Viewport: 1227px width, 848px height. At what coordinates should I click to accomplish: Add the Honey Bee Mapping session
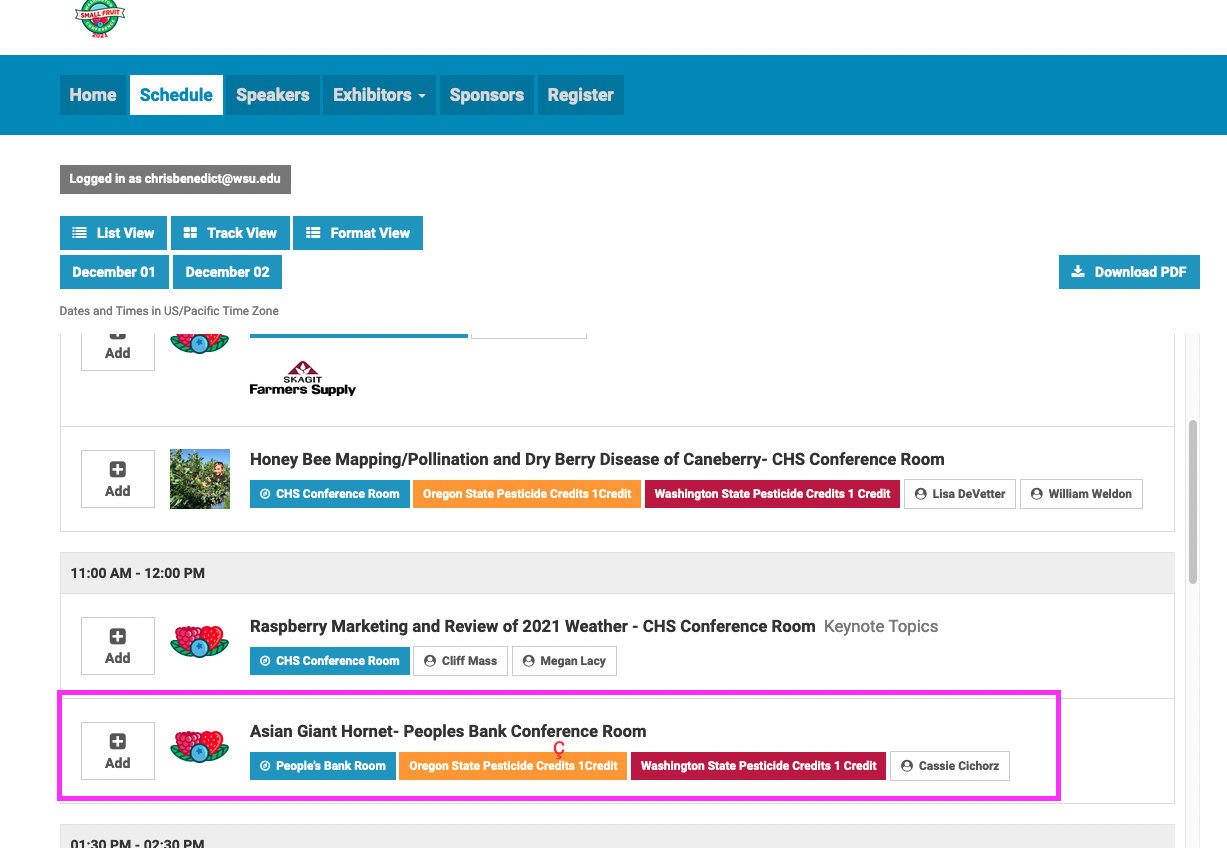point(118,479)
